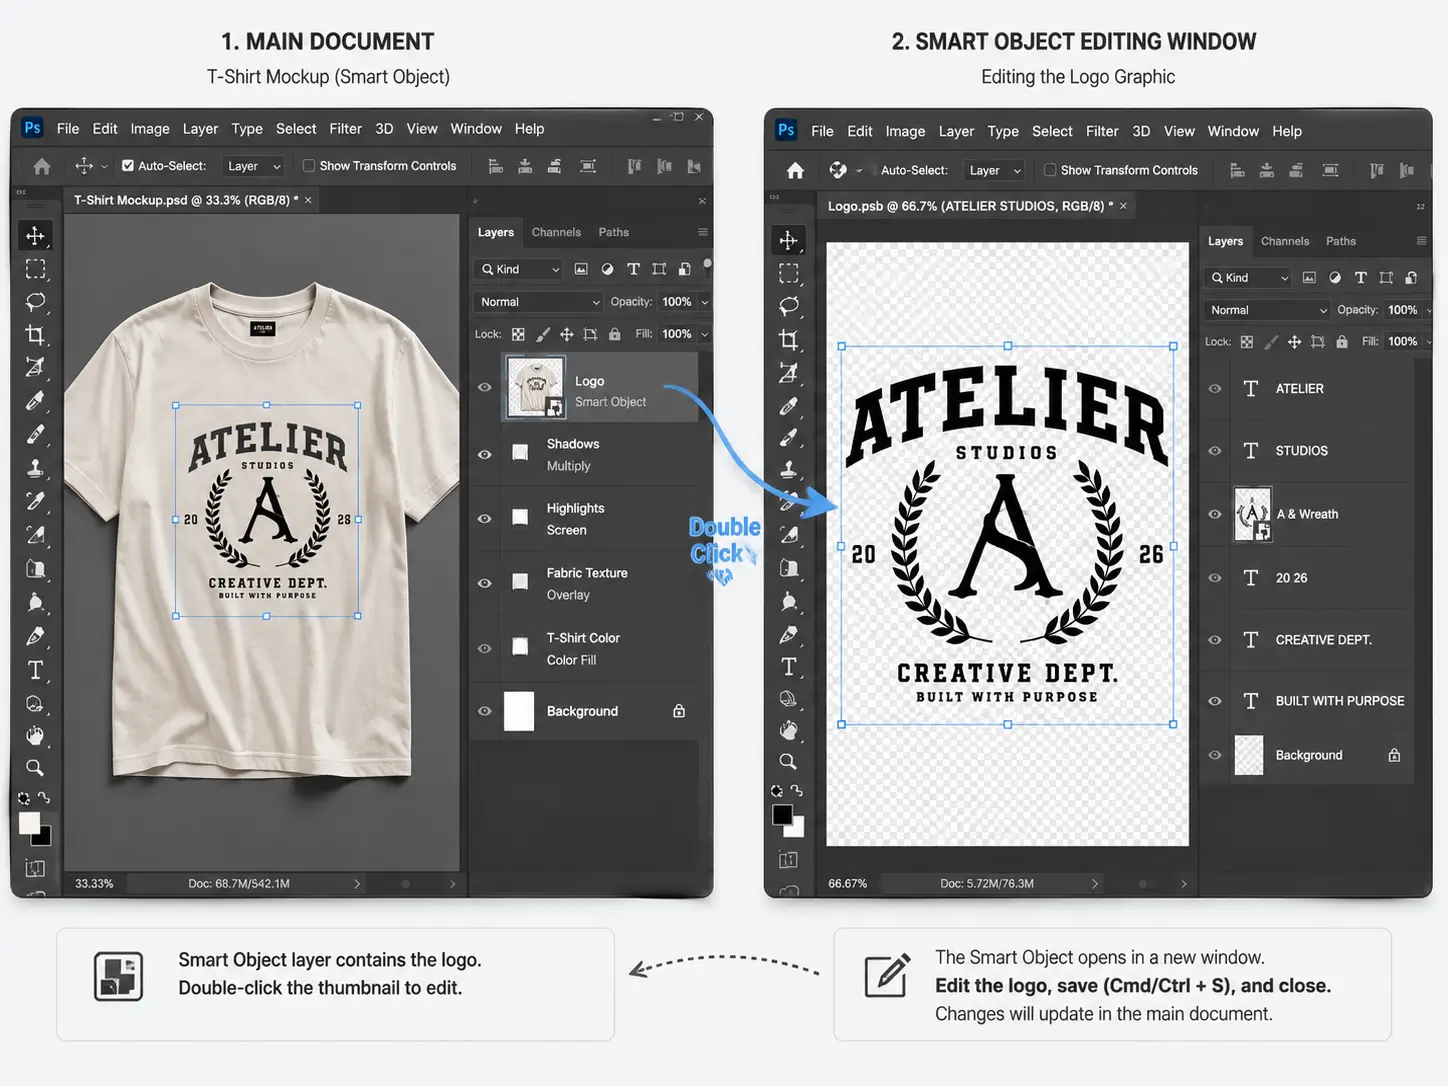This screenshot has height=1086, width=1448.
Task: Select the Zoom tool in the T-Shirt Mockup window
Action: [x=35, y=768]
